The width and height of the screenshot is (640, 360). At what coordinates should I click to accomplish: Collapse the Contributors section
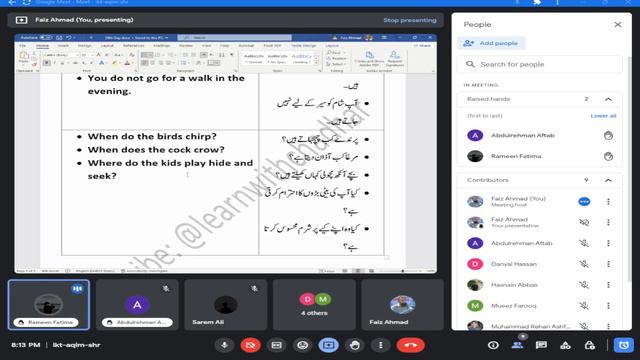(608, 180)
